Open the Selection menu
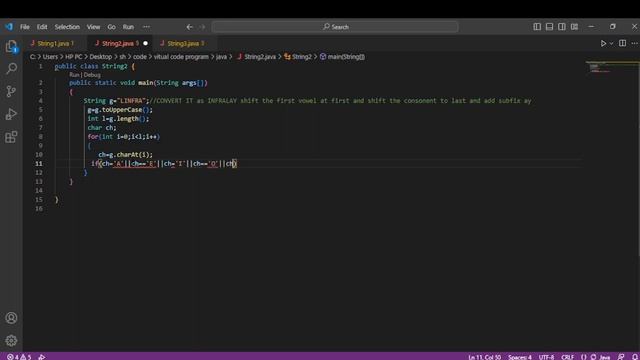 [x=67, y=27]
